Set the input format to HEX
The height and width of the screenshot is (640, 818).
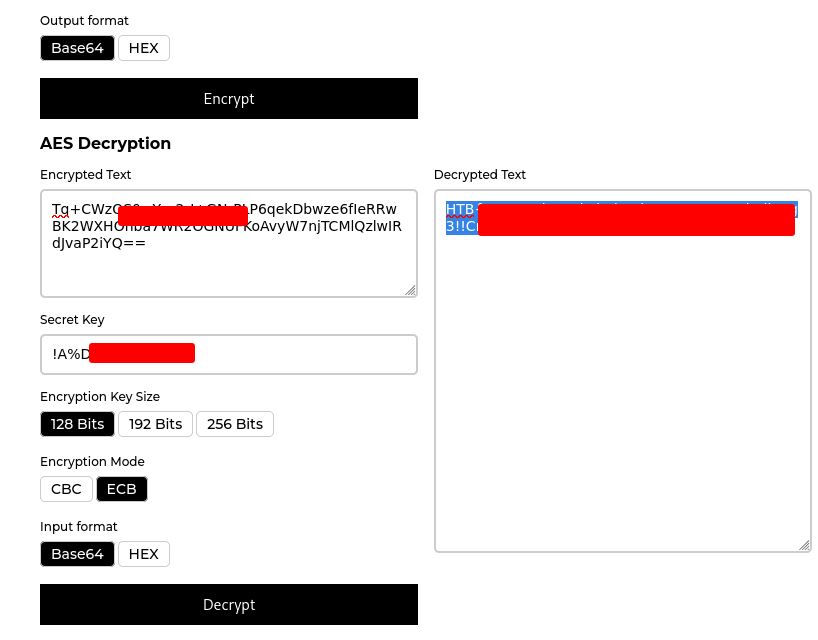tap(143, 554)
